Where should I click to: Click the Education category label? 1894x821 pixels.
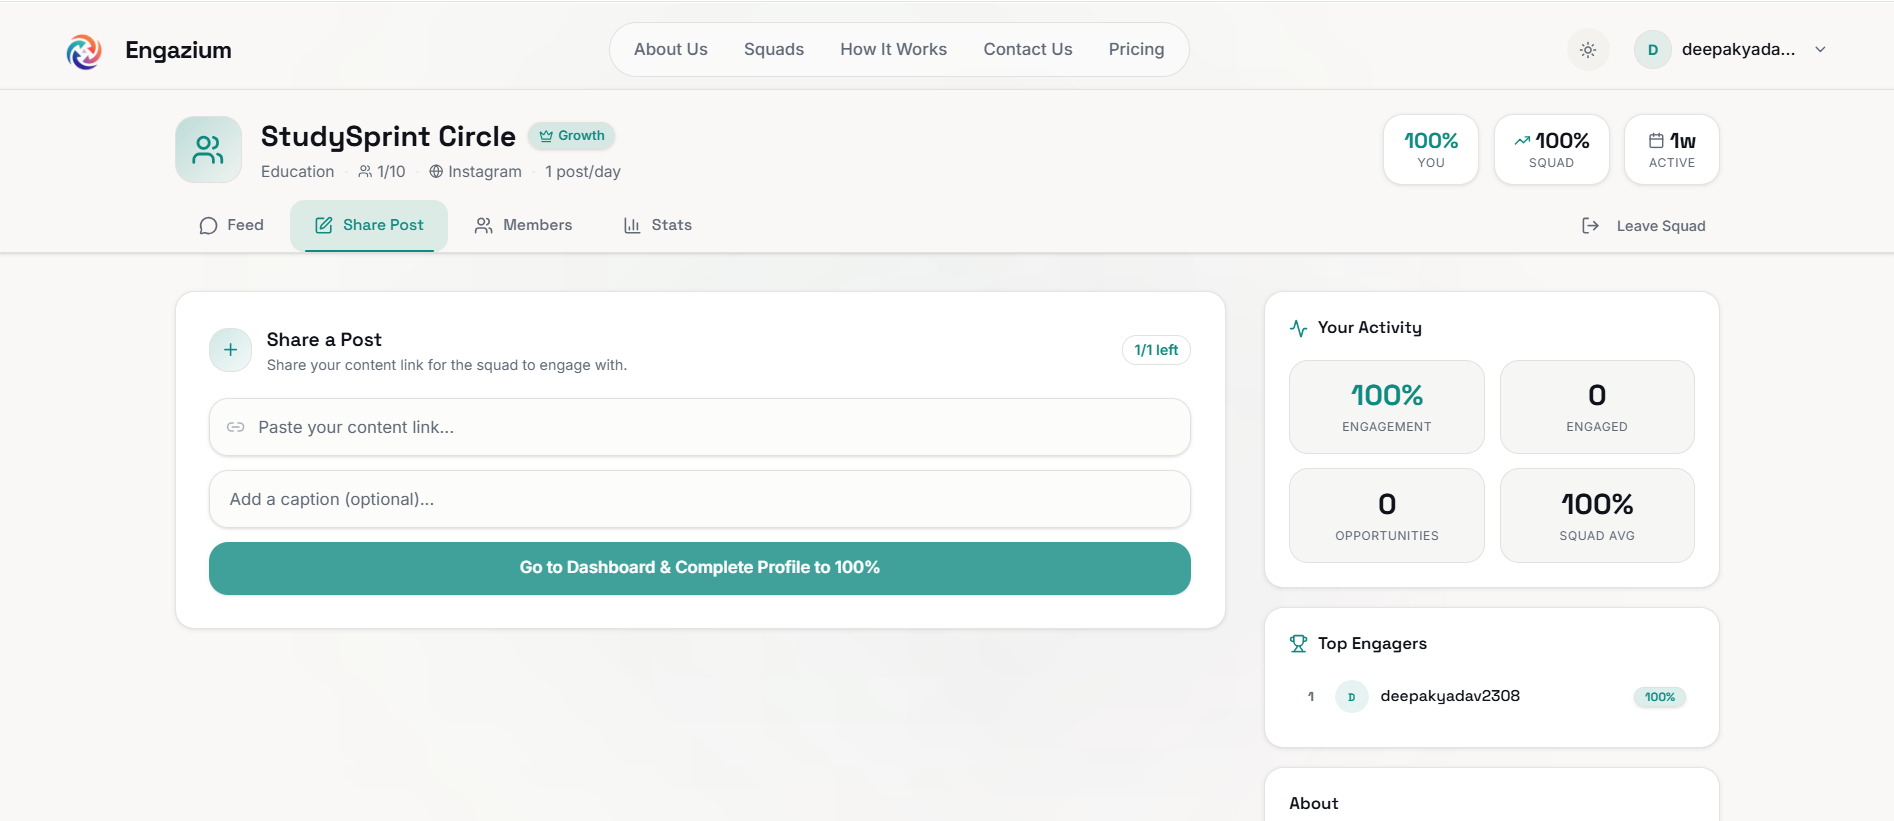(298, 172)
